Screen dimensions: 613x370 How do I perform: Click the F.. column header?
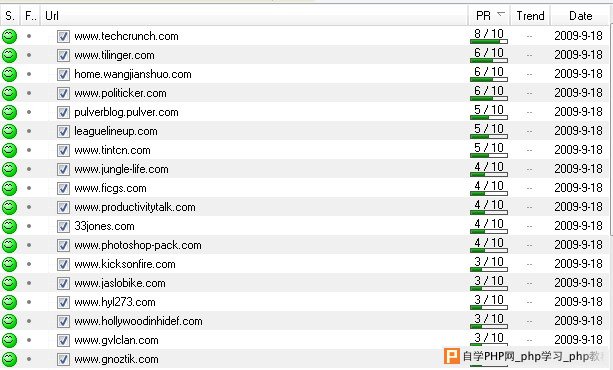pyautogui.click(x=30, y=16)
